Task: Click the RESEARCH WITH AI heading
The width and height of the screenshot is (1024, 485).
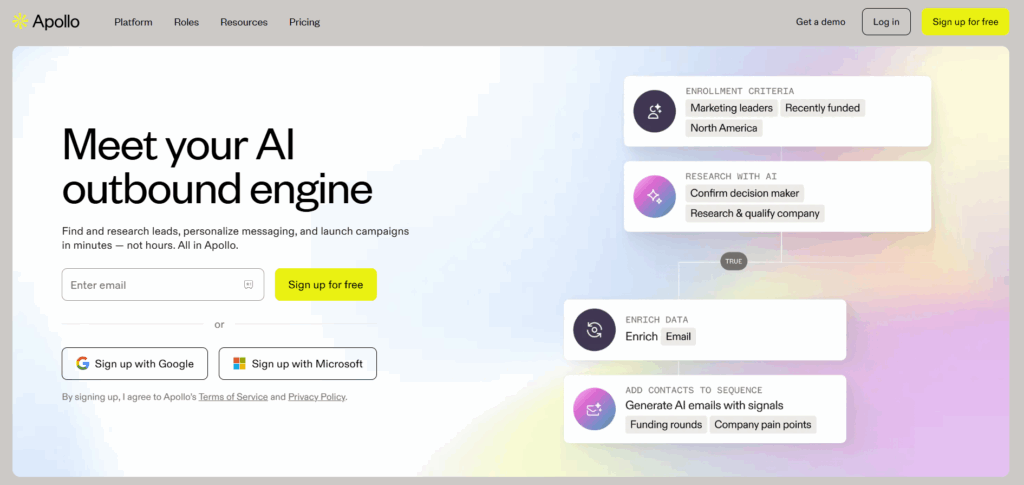Action: coord(731,176)
